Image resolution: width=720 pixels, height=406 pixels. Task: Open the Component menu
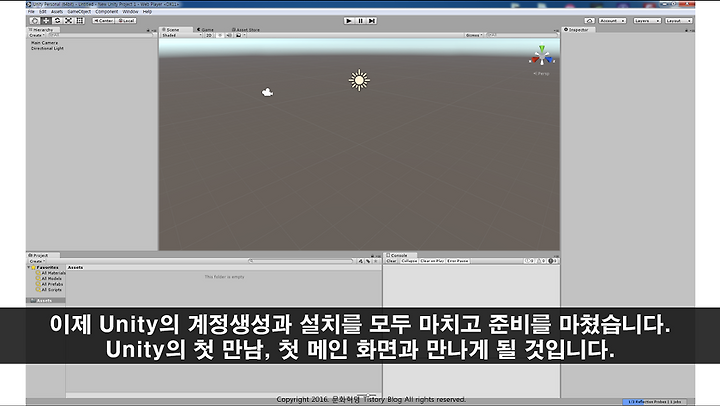pyautogui.click(x=107, y=11)
